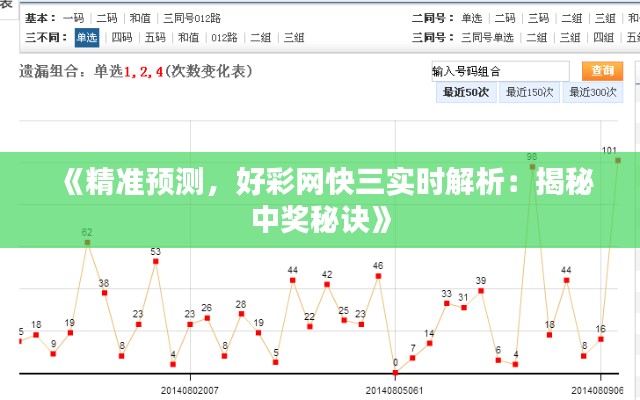Click the data point labeled 26
This screenshot has width=640, height=400.
pos(207,318)
